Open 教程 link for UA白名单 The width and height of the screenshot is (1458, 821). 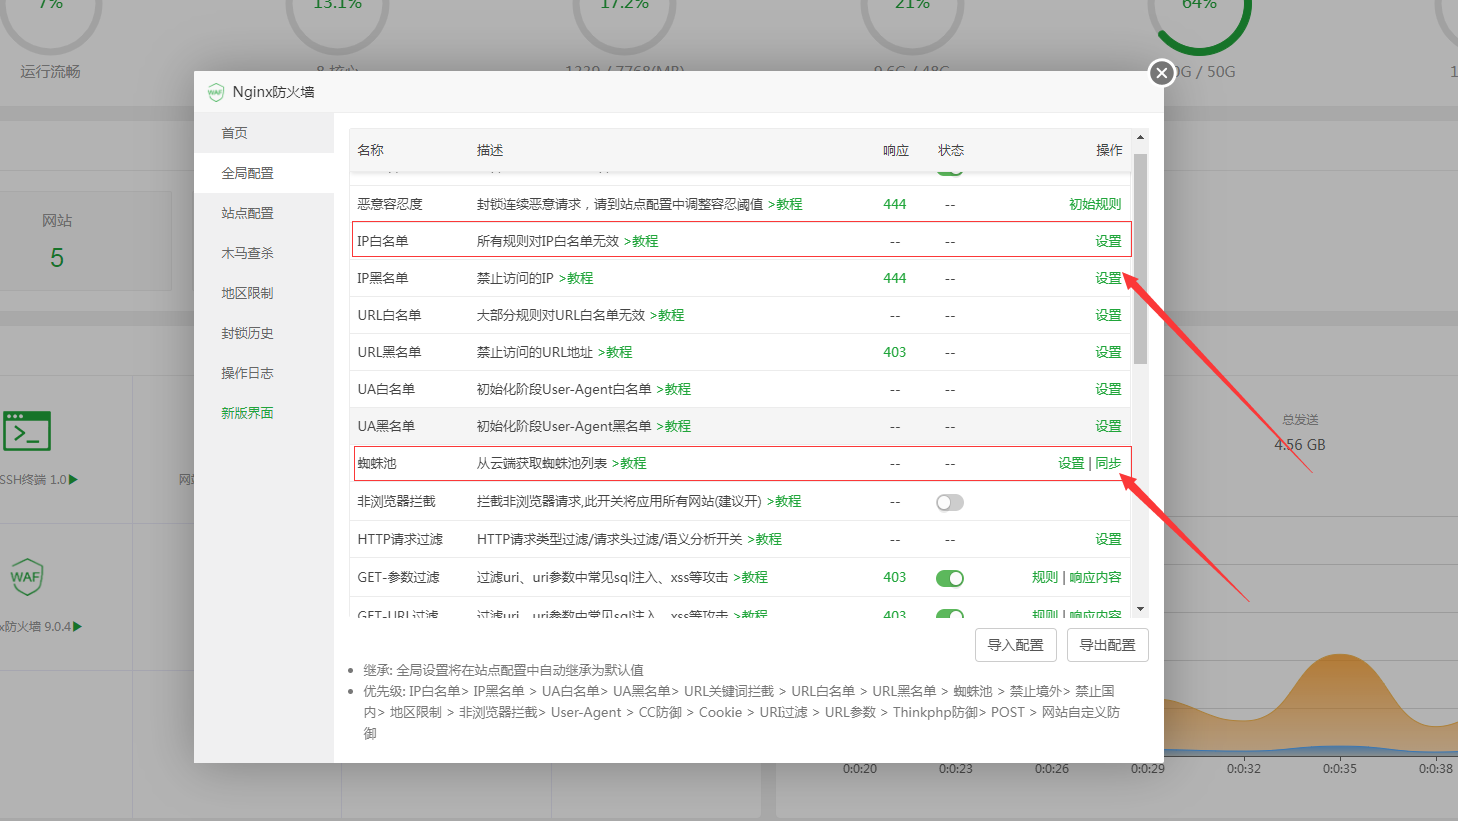pyautogui.click(x=674, y=389)
